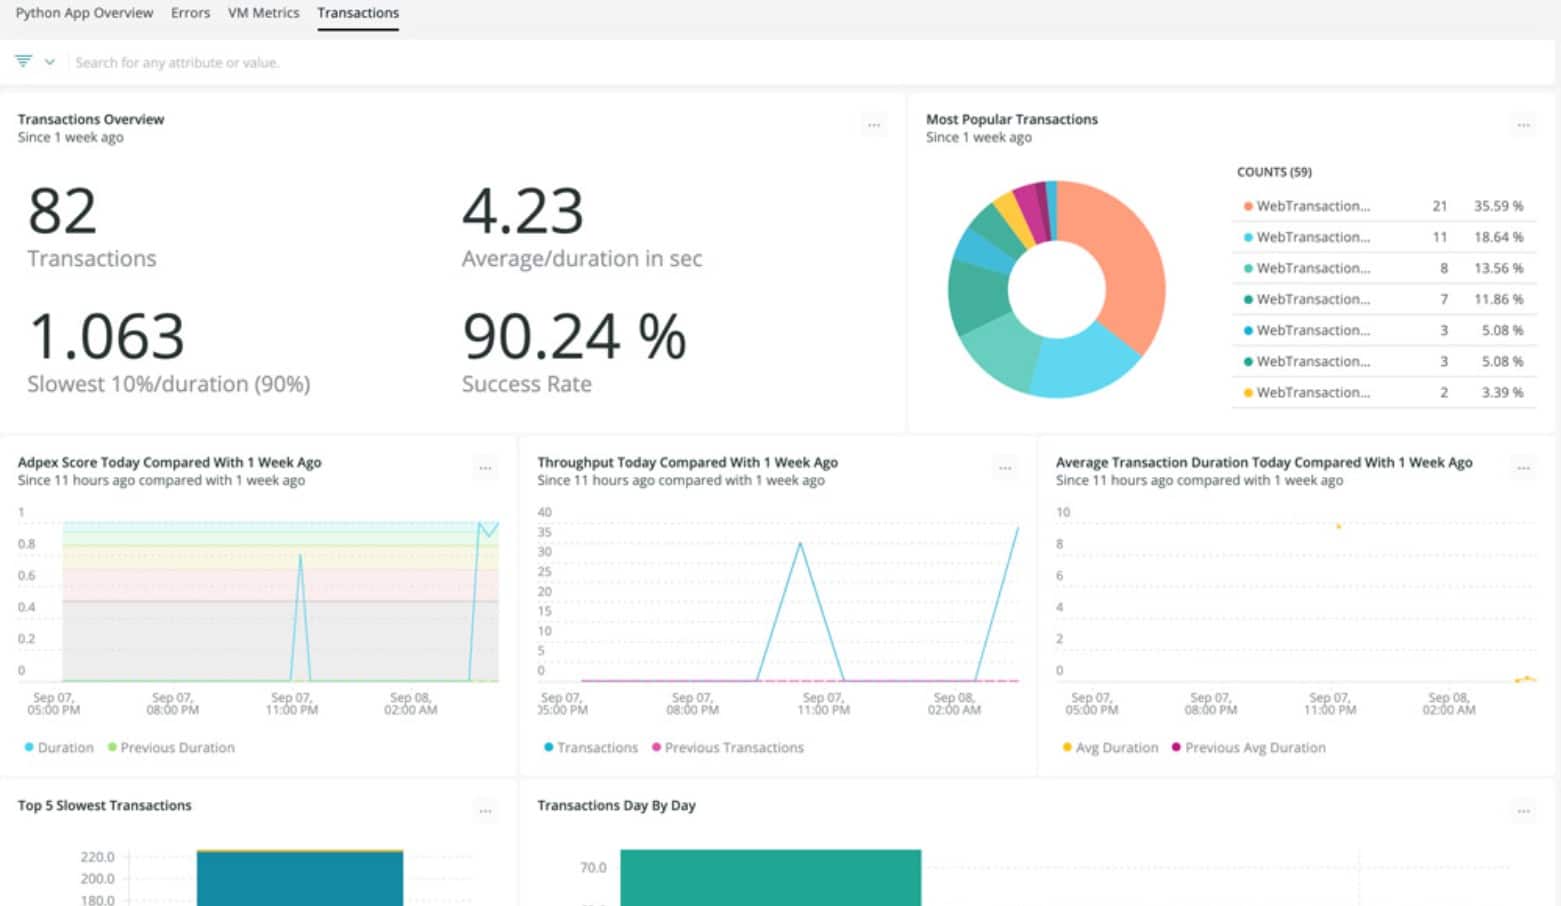Viewport: 1561px width, 906px height.
Task: Click the 90.24 % success rate
Action: (x=574, y=336)
